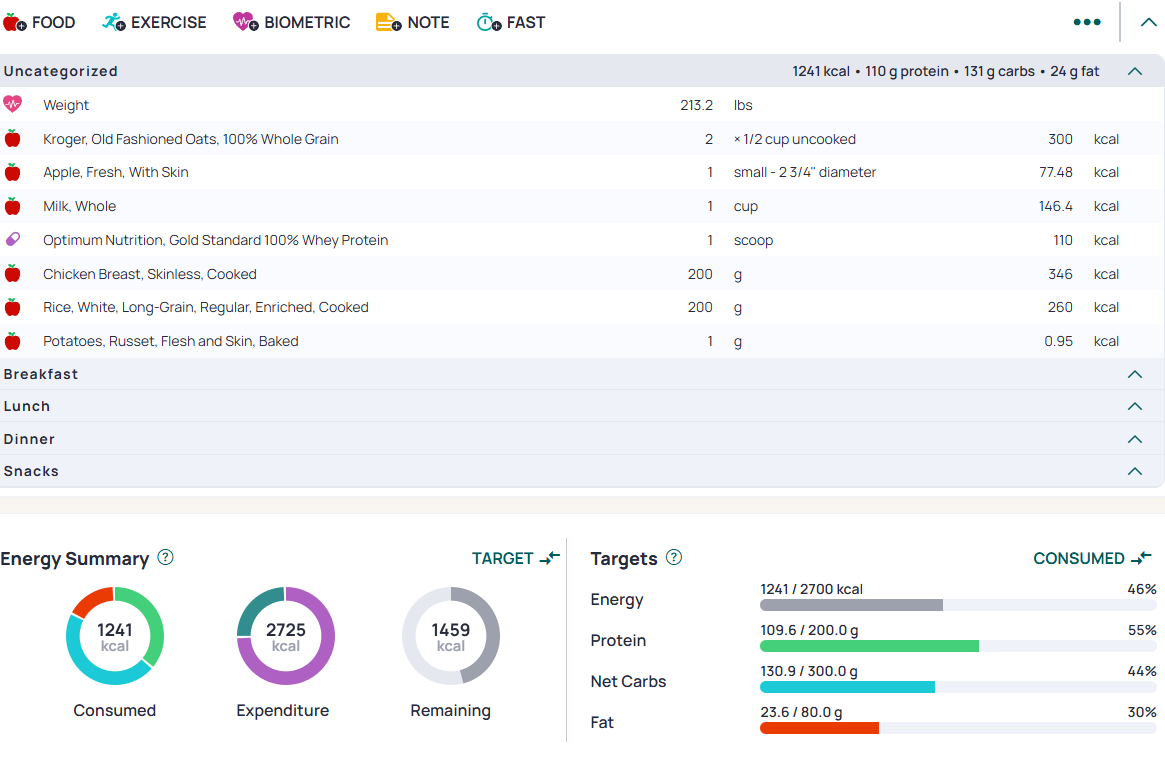Click the add Note icon

[x=388, y=22]
